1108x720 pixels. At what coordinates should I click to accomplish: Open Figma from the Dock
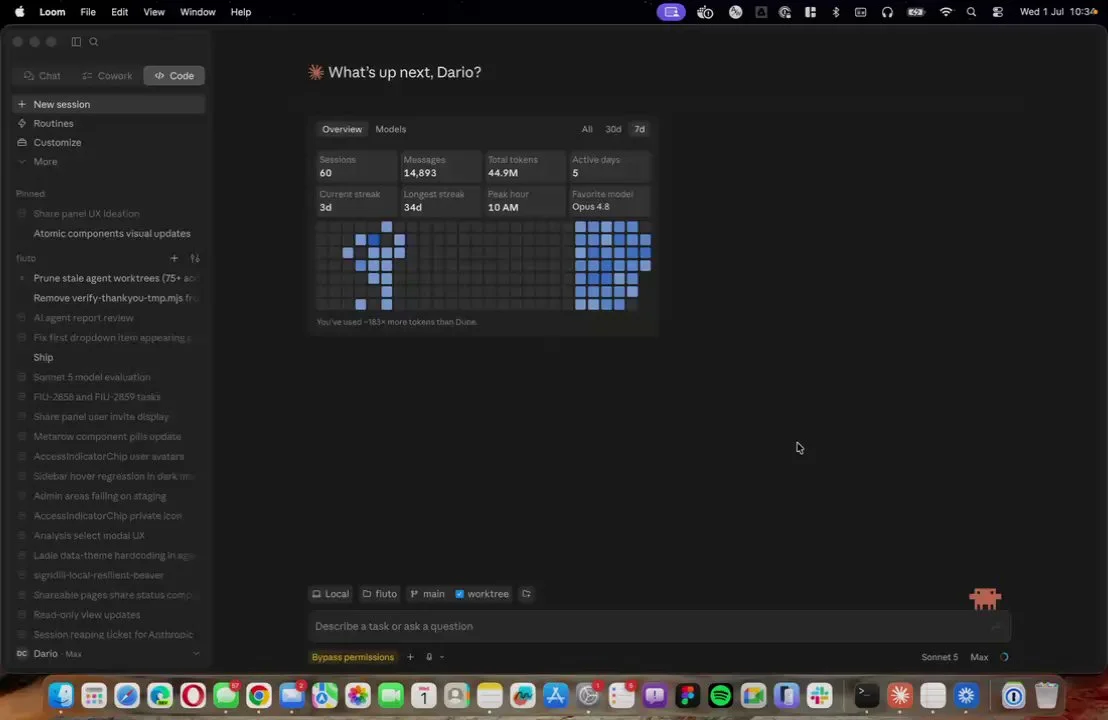[687, 696]
